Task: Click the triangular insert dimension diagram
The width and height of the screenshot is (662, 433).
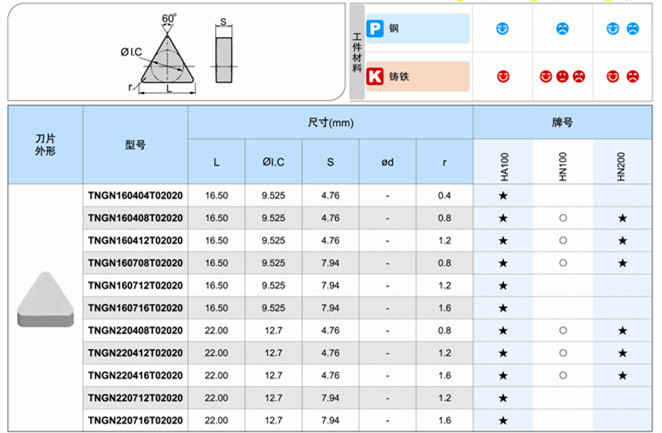Action: [x=167, y=62]
